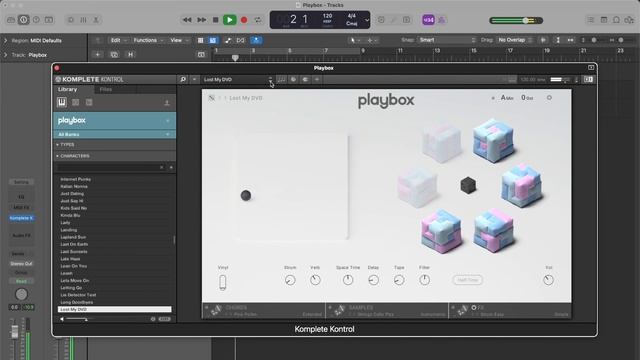Open the Snap Smart dropdown
Screen dimensions: 640x360
[x=447, y=40]
